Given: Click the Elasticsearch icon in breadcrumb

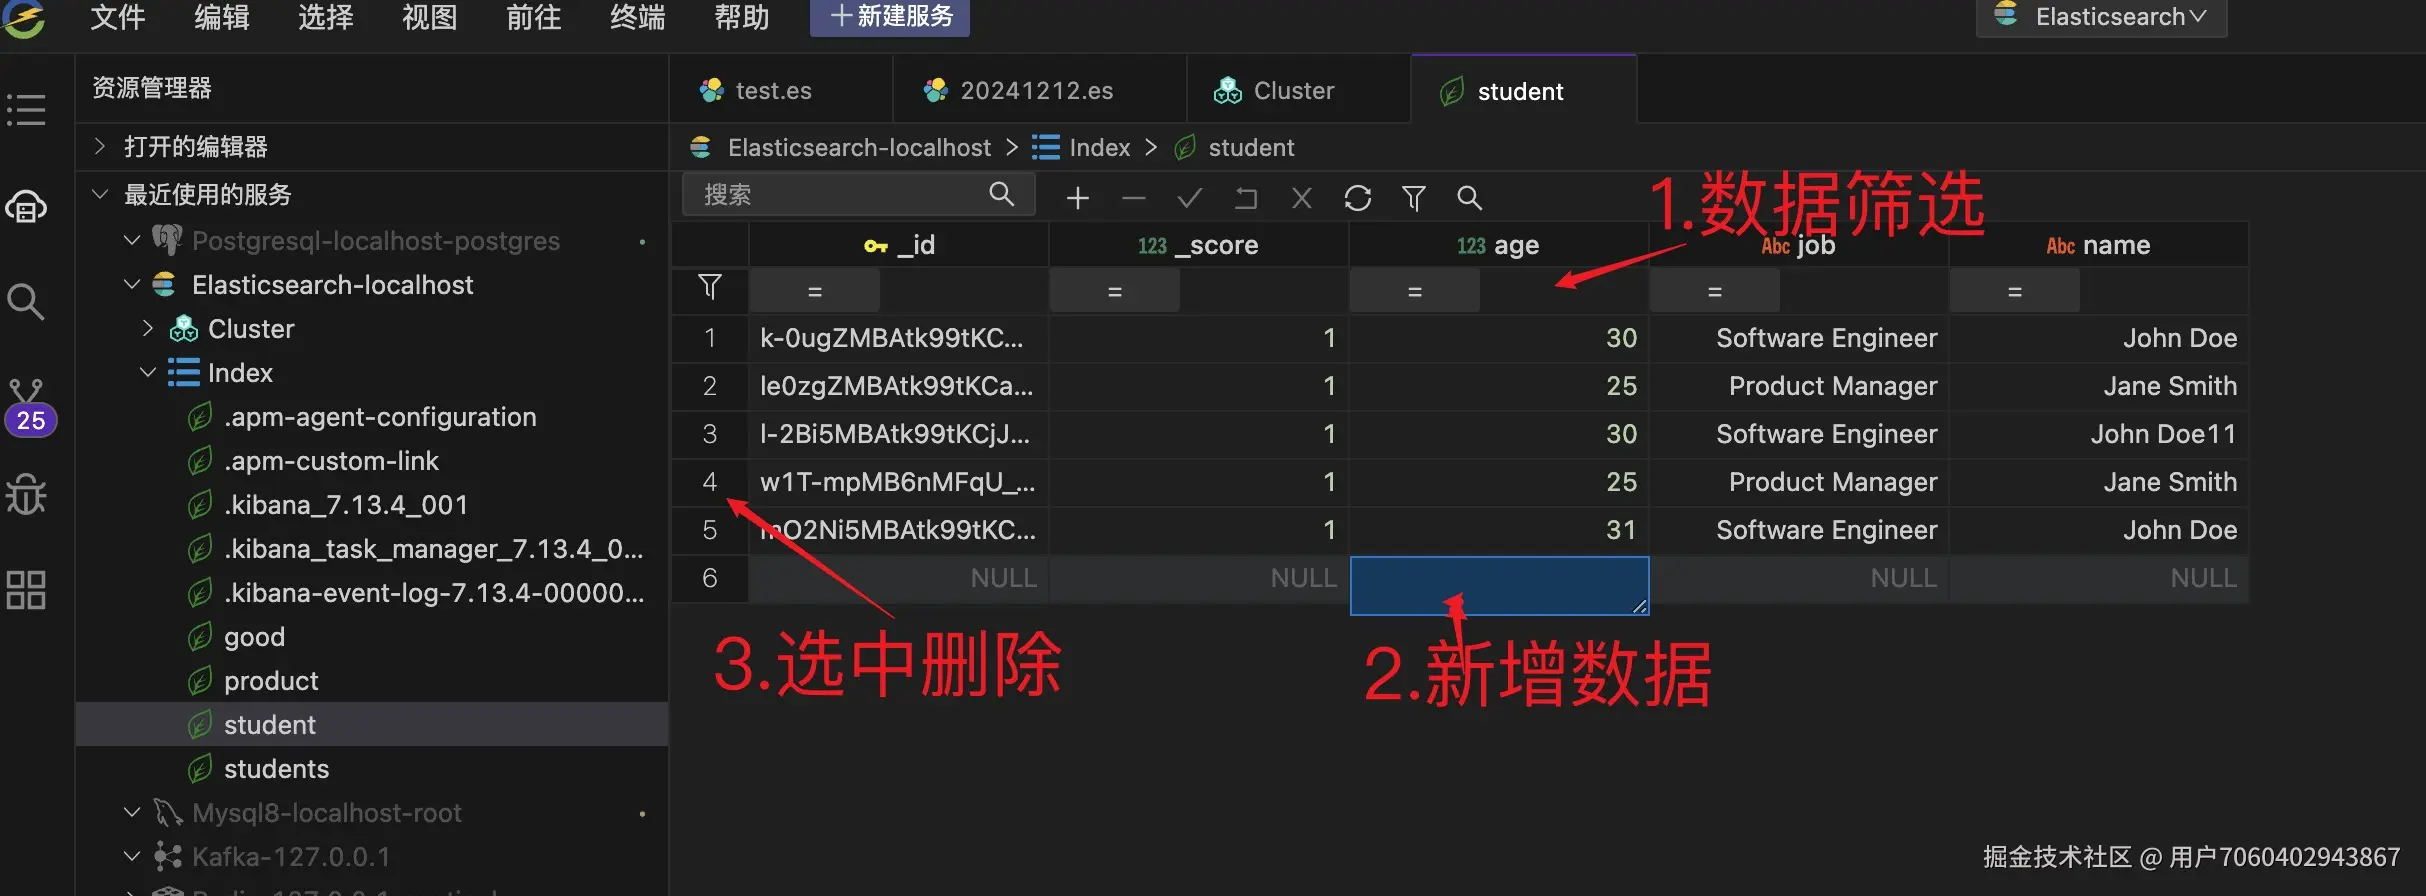Looking at the screenshot, I should point(700,148).
